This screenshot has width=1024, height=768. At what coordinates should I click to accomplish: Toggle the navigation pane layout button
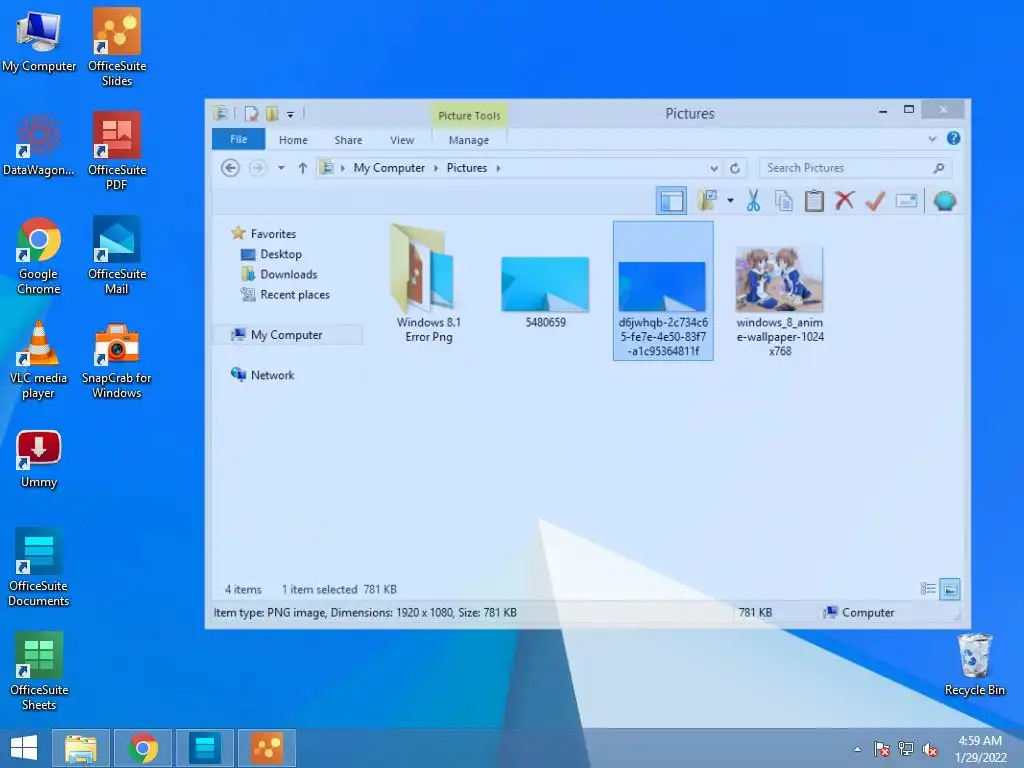click(x=671, y=201)
